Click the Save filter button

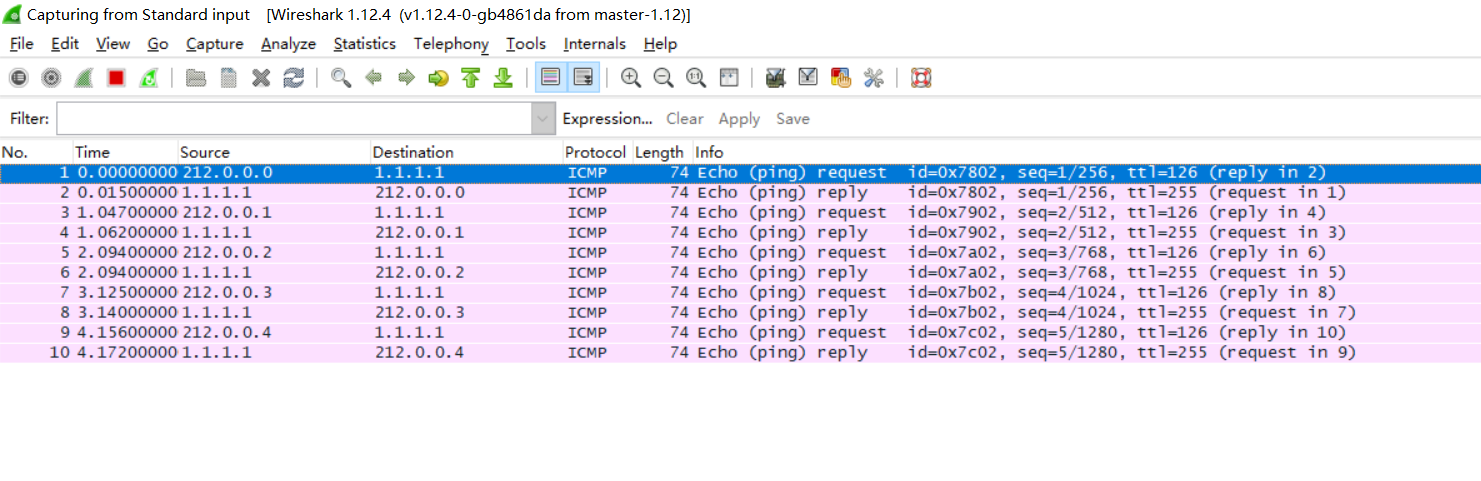tap(793, 119)
